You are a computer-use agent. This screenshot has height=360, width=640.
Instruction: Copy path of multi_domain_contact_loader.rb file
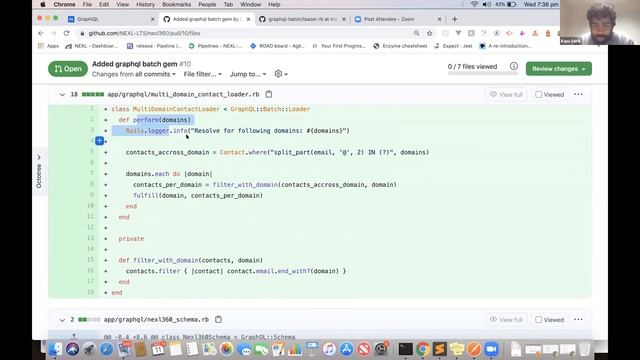click(269, 94)
